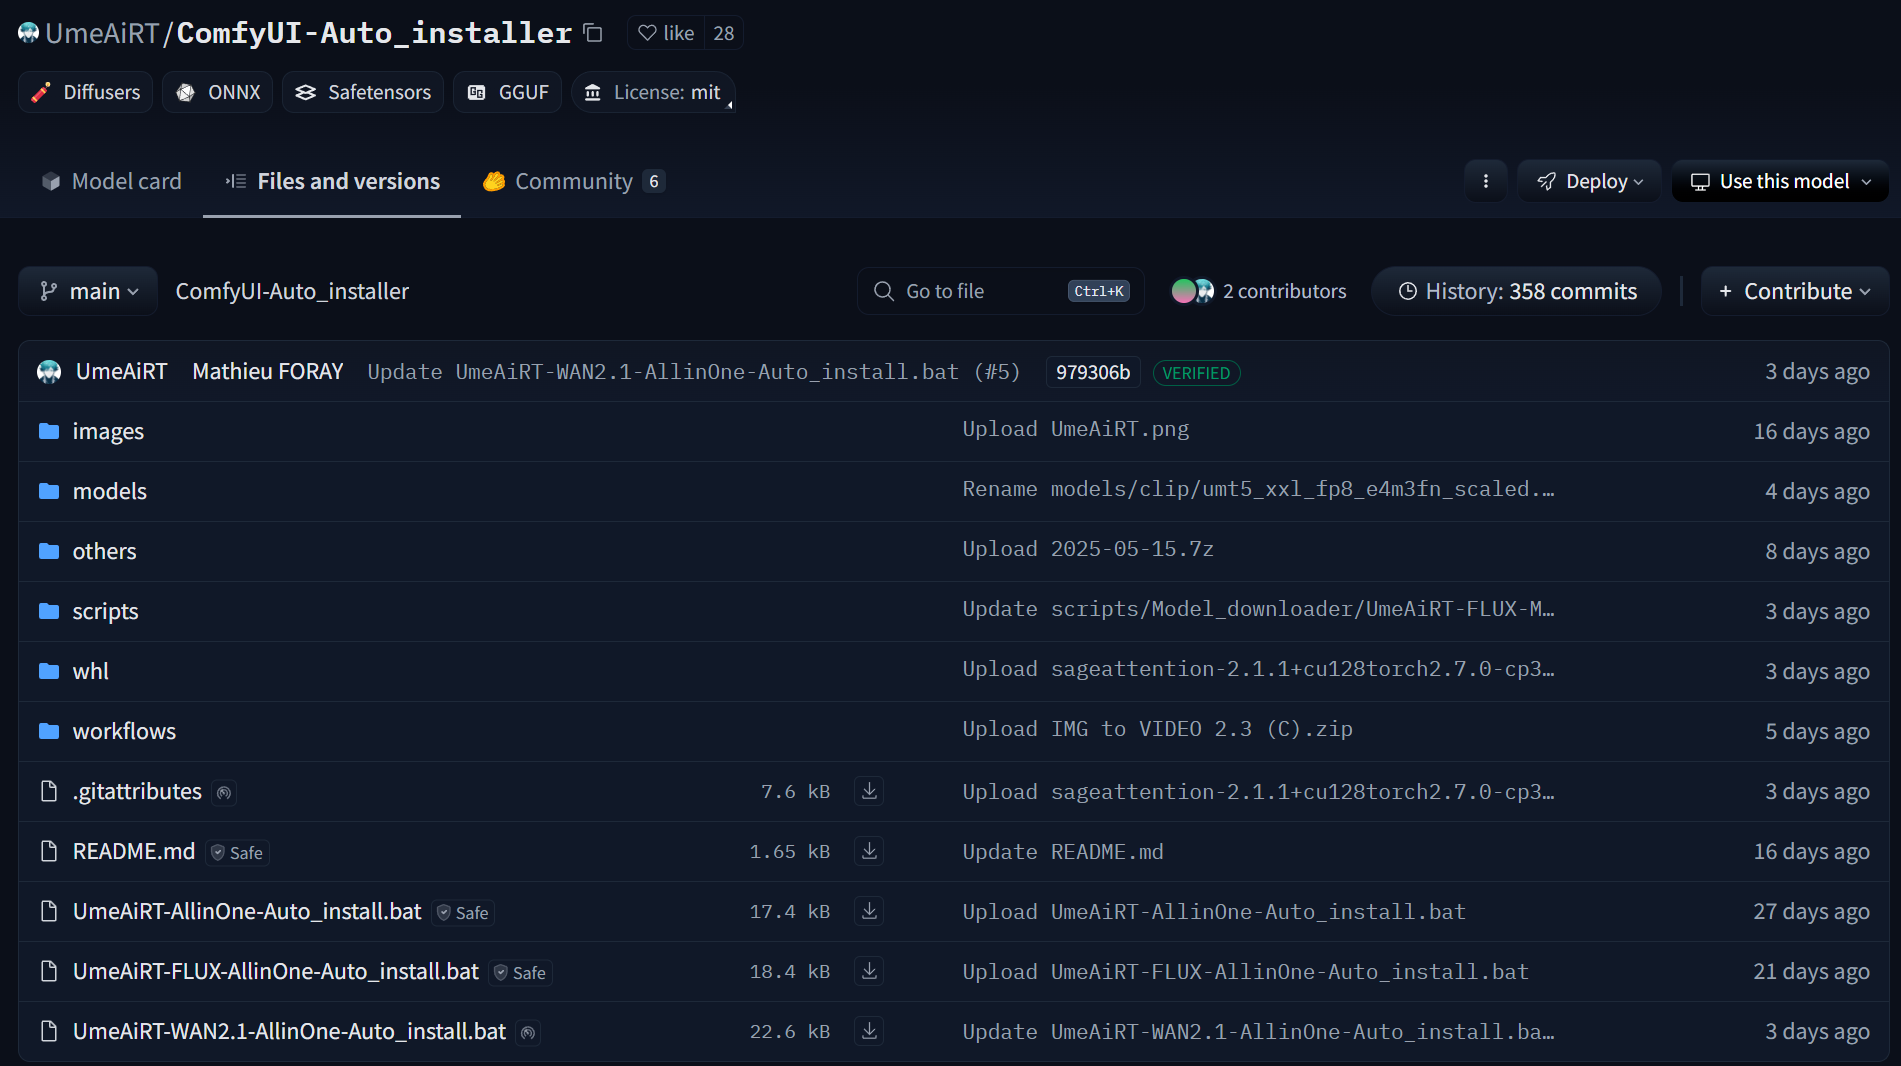
Task: Like this model repository
Action: (666, 33)
